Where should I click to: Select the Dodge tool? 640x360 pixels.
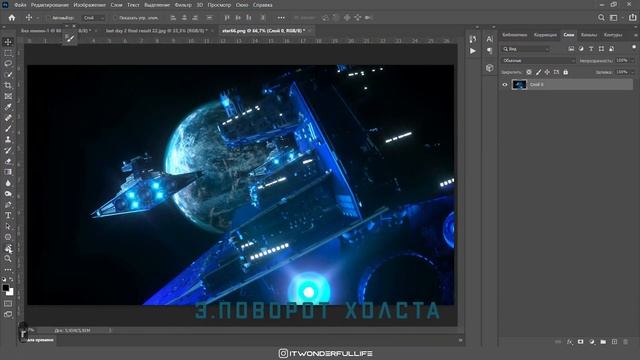[8, 193]
